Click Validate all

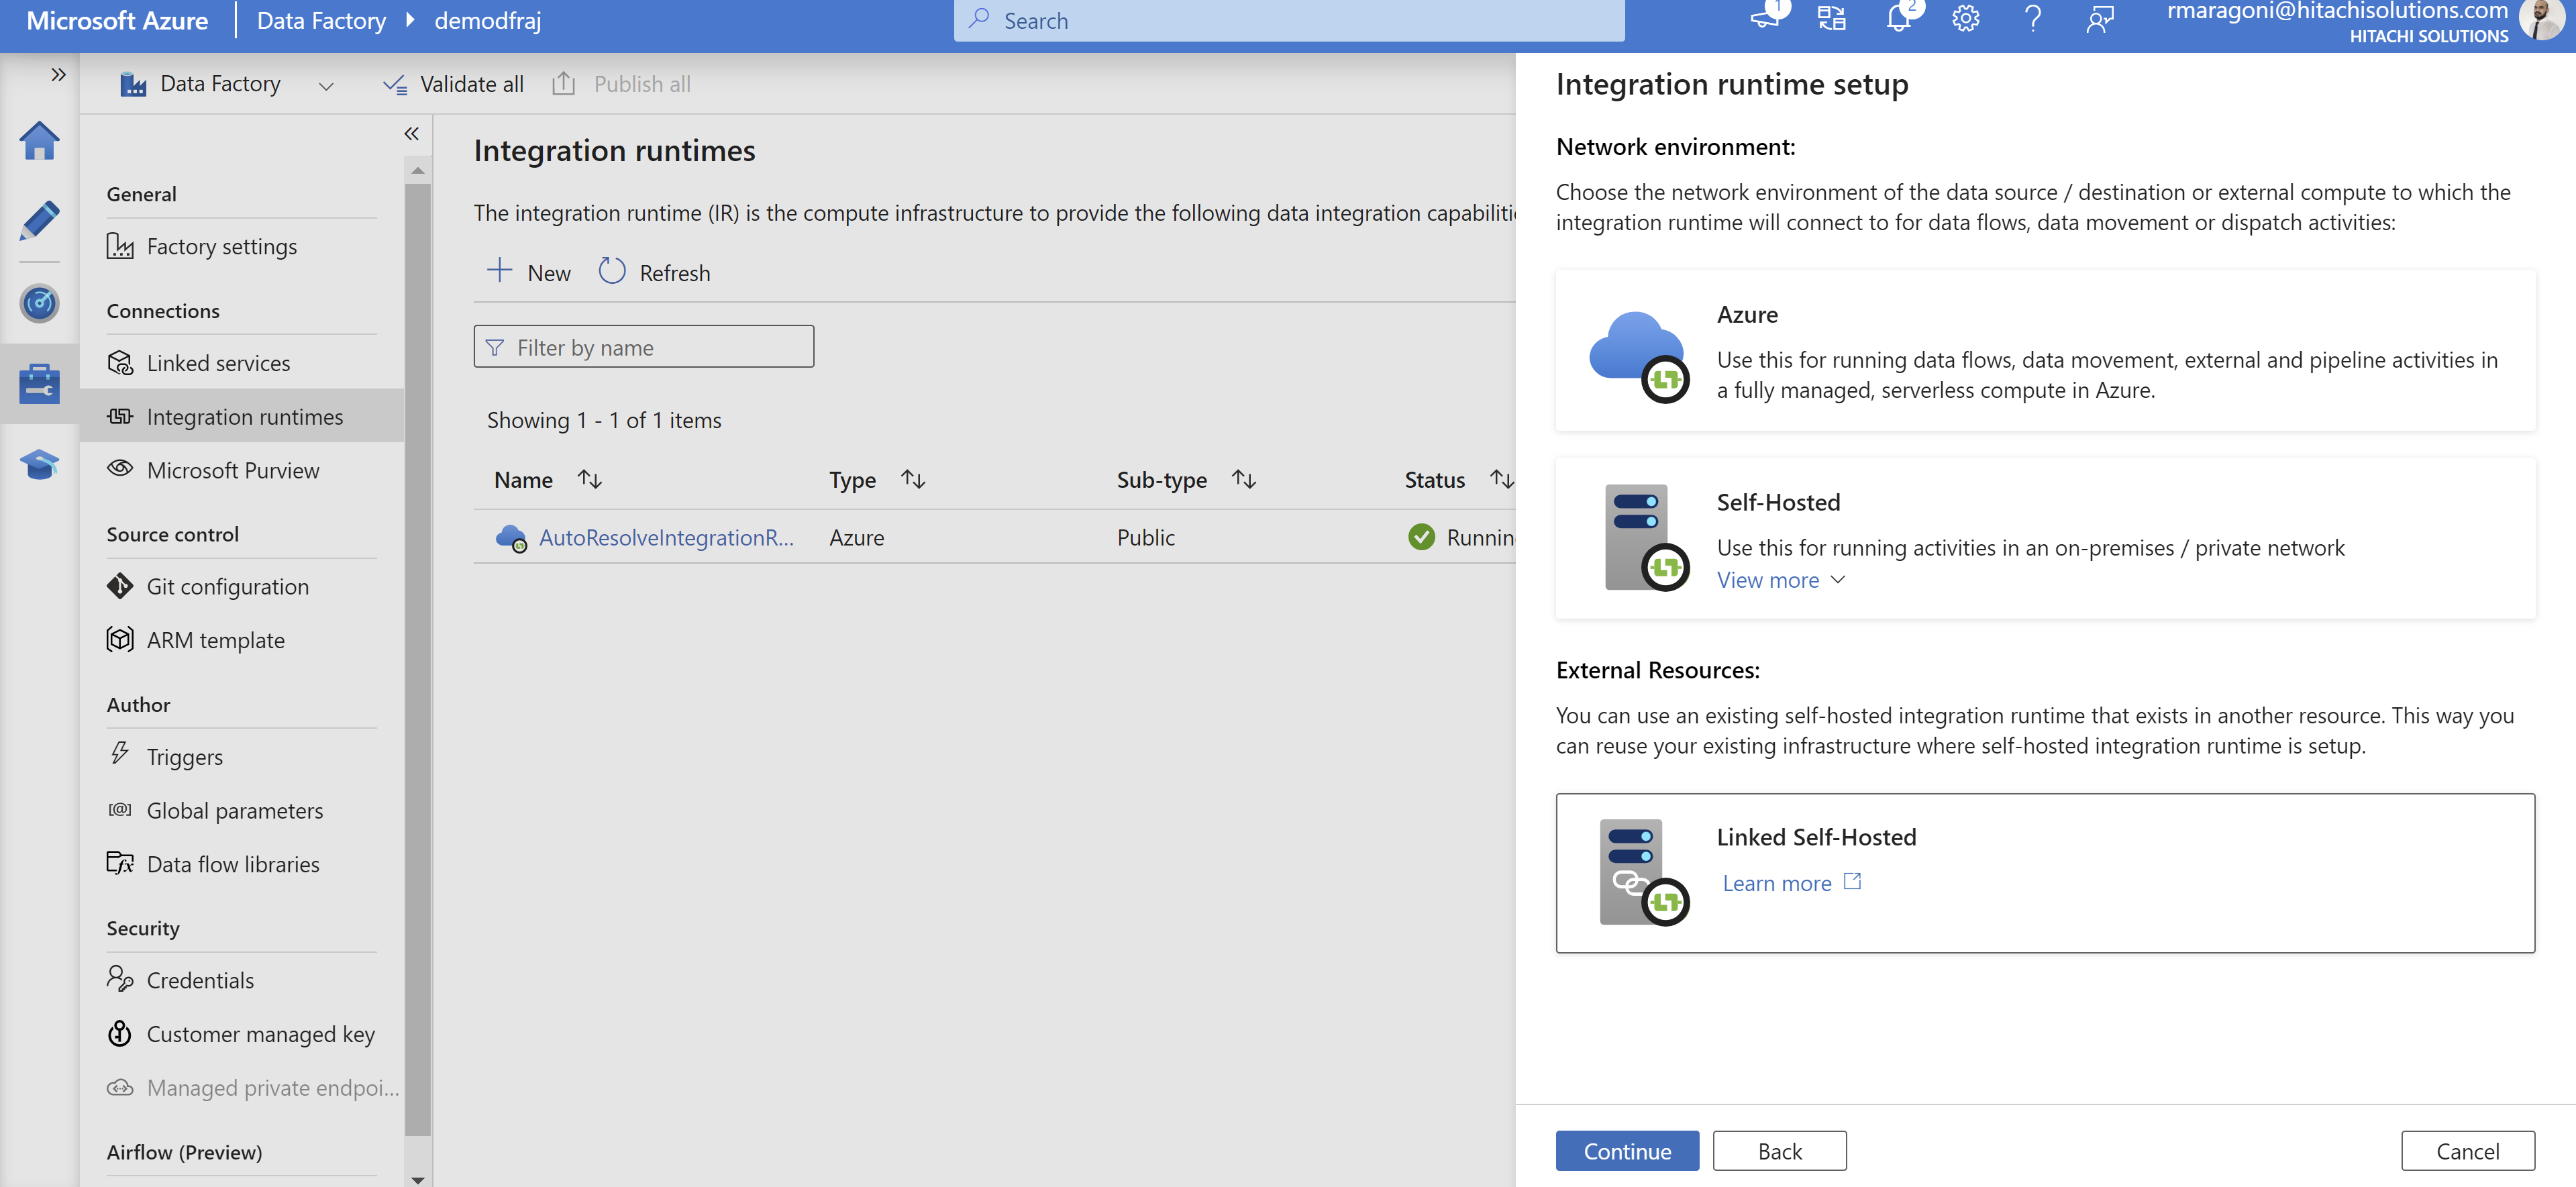(x=453, y=84)
